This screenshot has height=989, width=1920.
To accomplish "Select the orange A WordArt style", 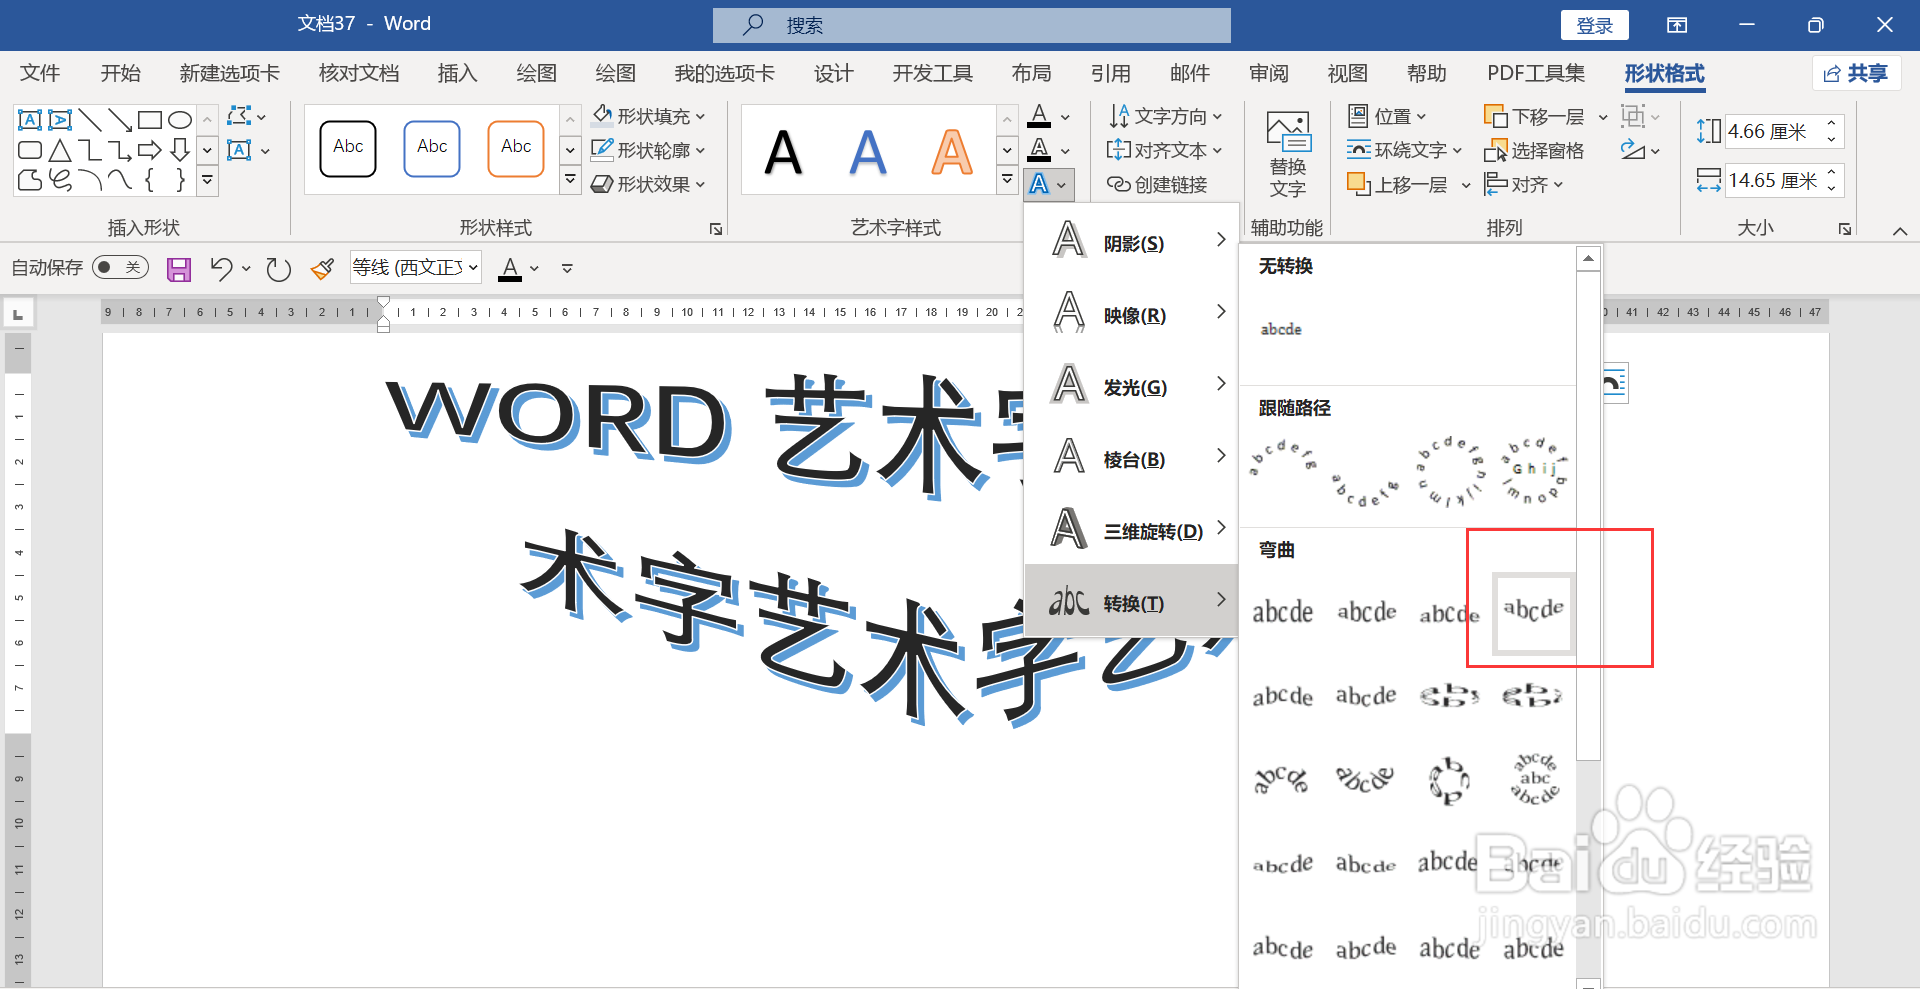I will [x=952, y=153].
